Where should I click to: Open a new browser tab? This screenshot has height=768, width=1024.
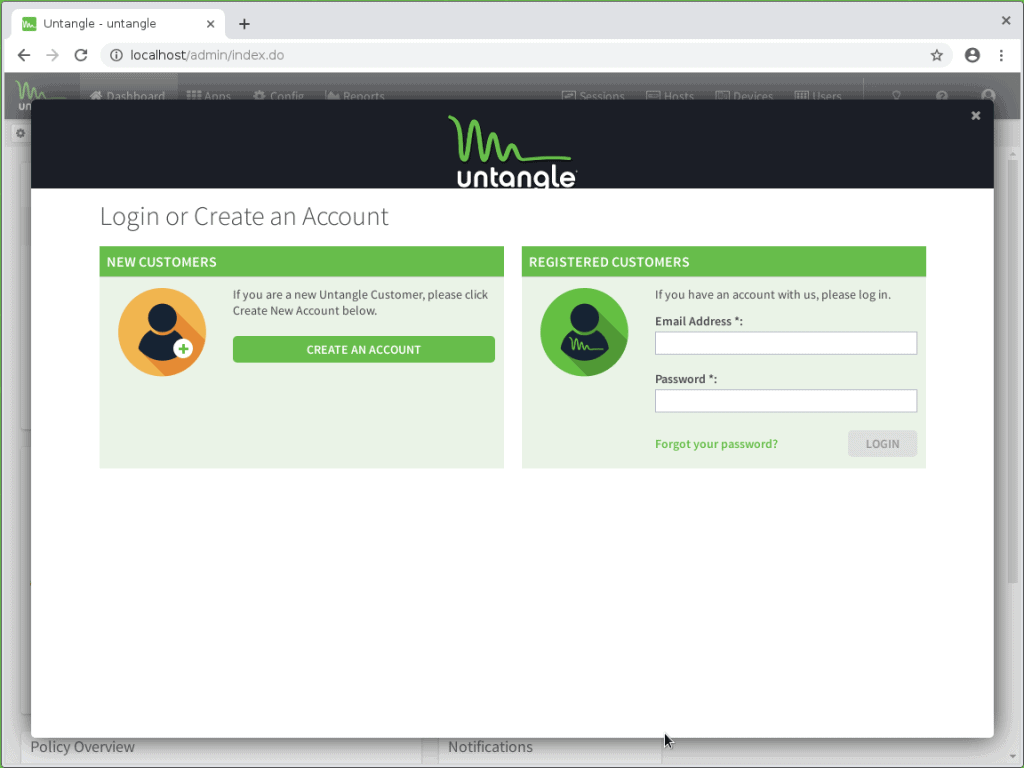click(x=244, y=24)
